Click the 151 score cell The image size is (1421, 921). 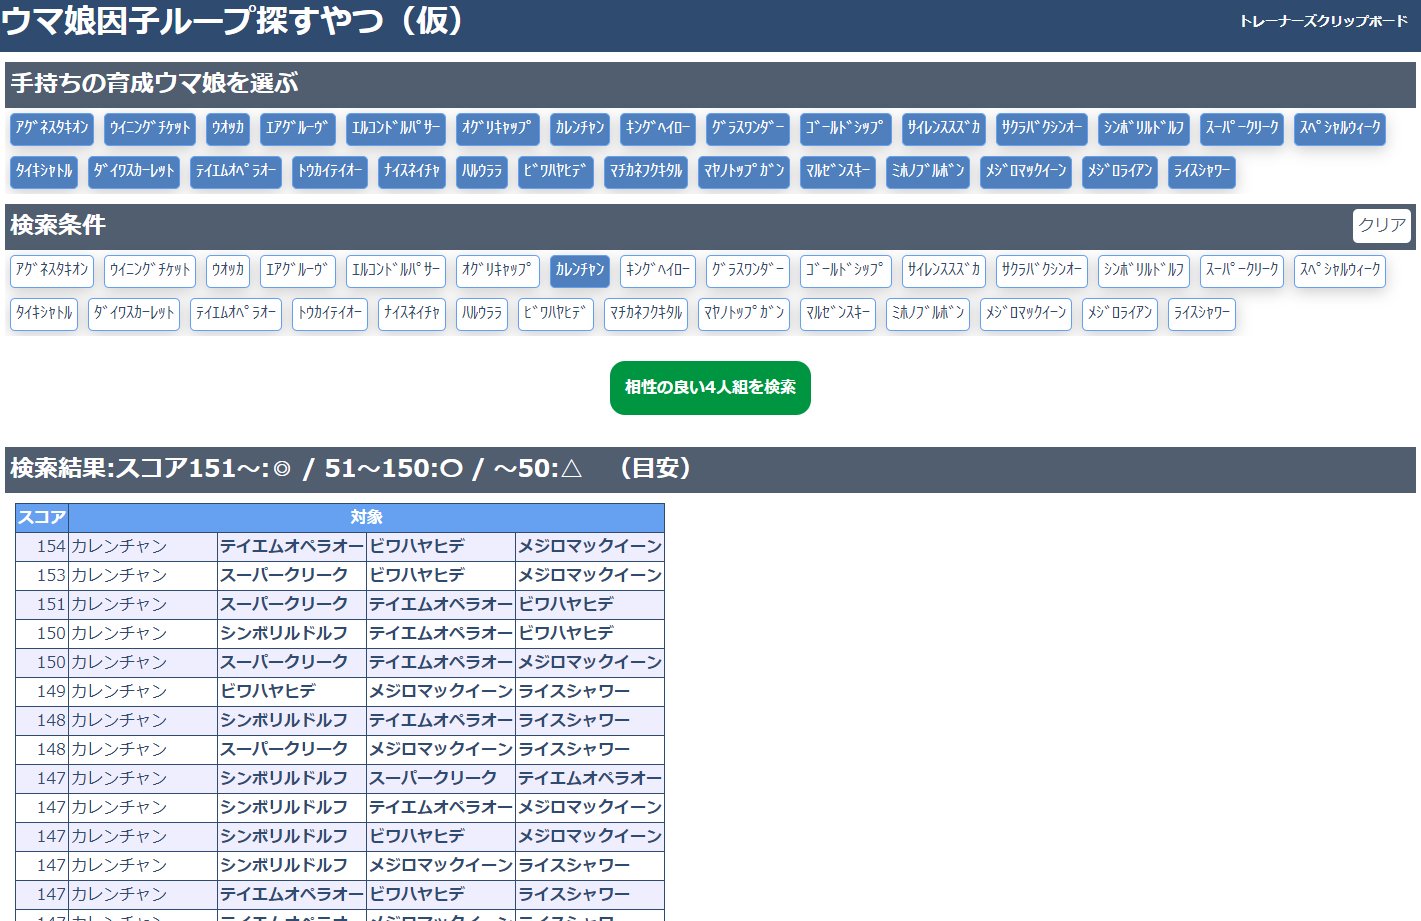coord(42,605)
